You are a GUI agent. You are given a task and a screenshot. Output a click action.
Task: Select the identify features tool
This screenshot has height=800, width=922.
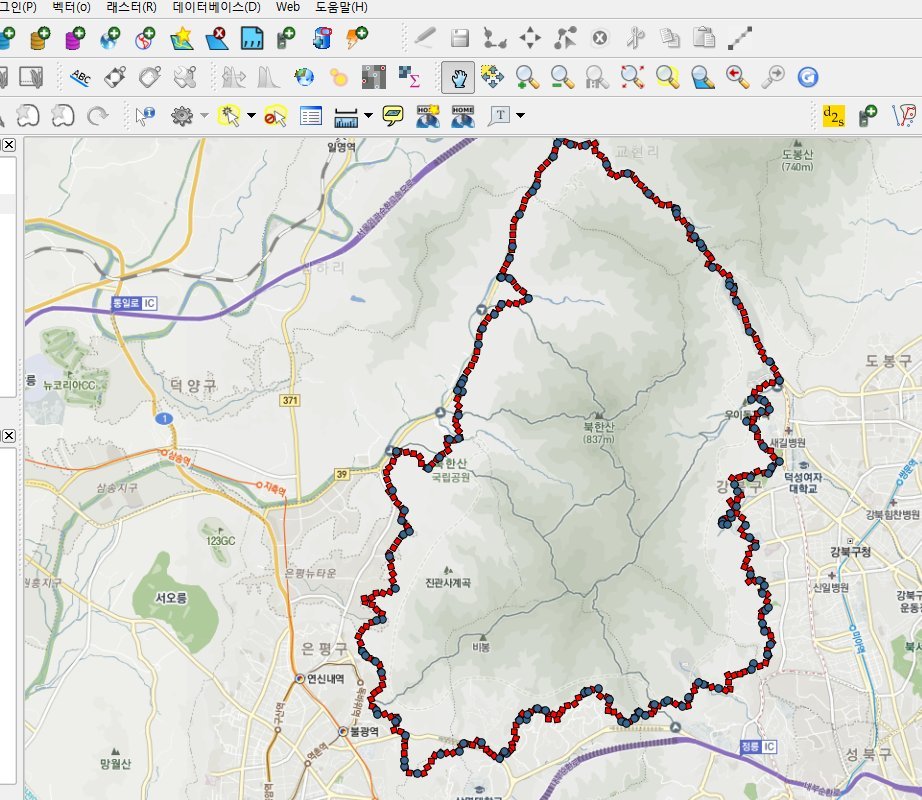(x=145, y=116)
